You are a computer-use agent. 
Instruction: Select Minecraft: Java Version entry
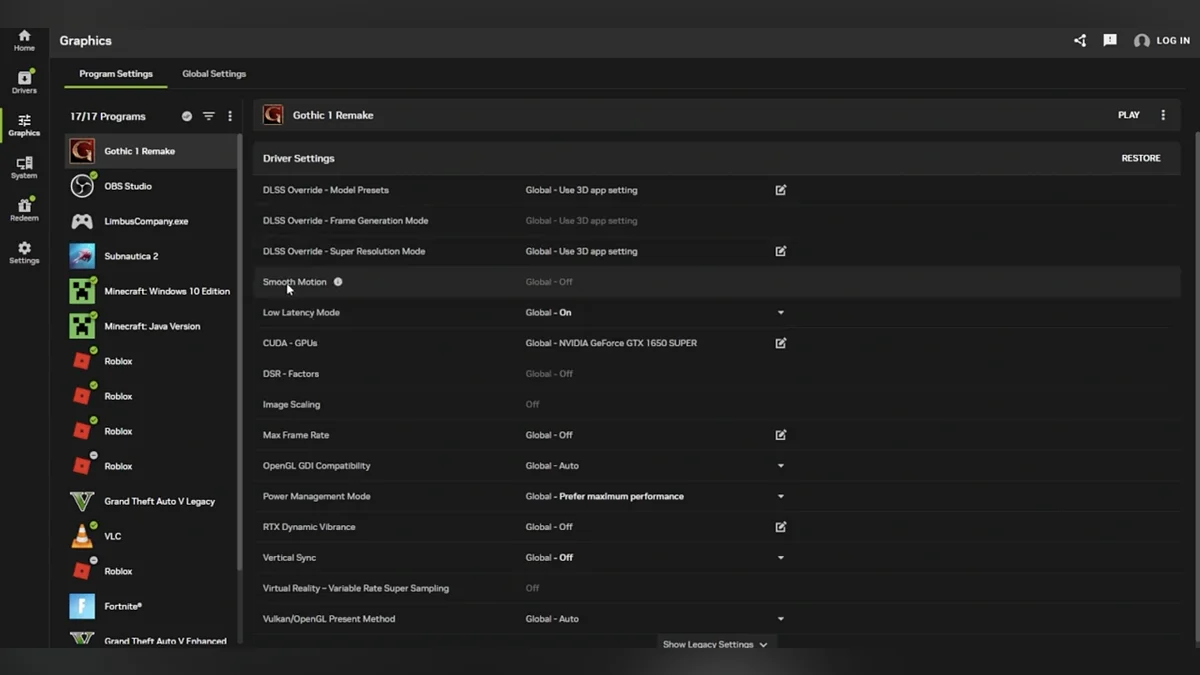[150, 326]
